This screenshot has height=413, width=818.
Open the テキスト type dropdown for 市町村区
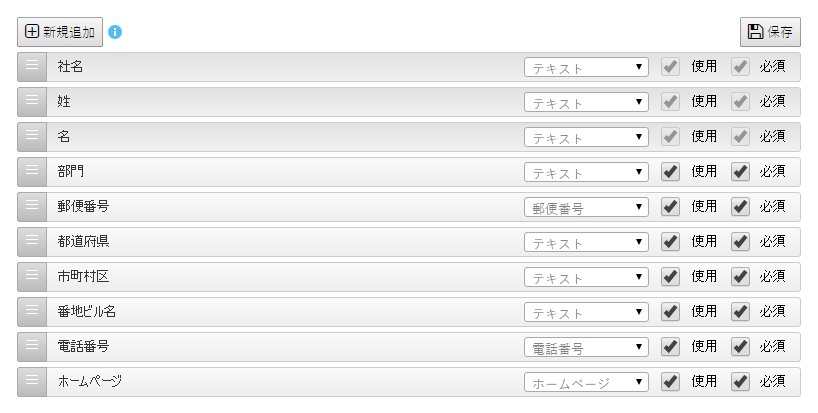pos(586,277)
